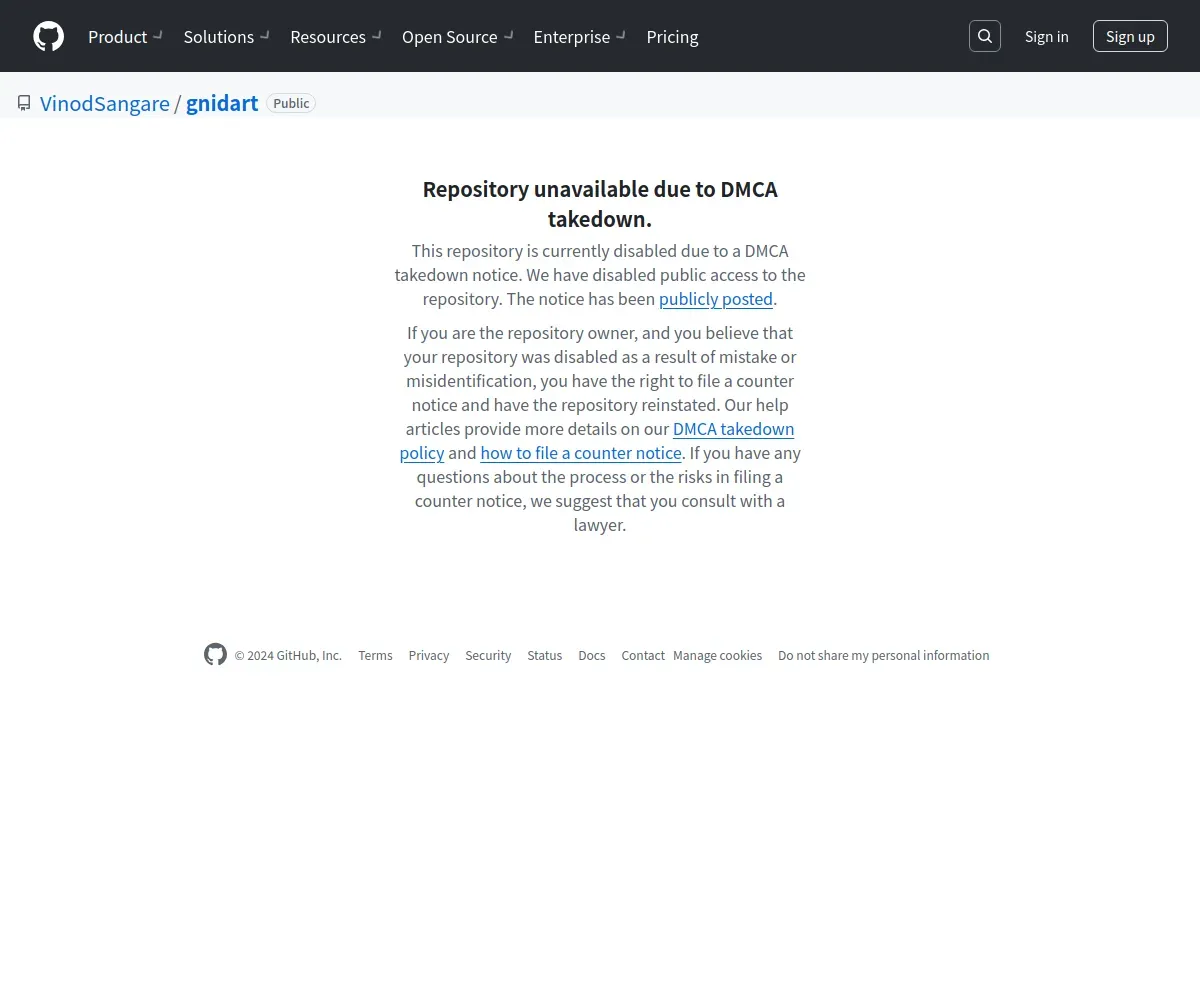
Task: Open the VinodSangare owner profile link
Action: [105, 103]
